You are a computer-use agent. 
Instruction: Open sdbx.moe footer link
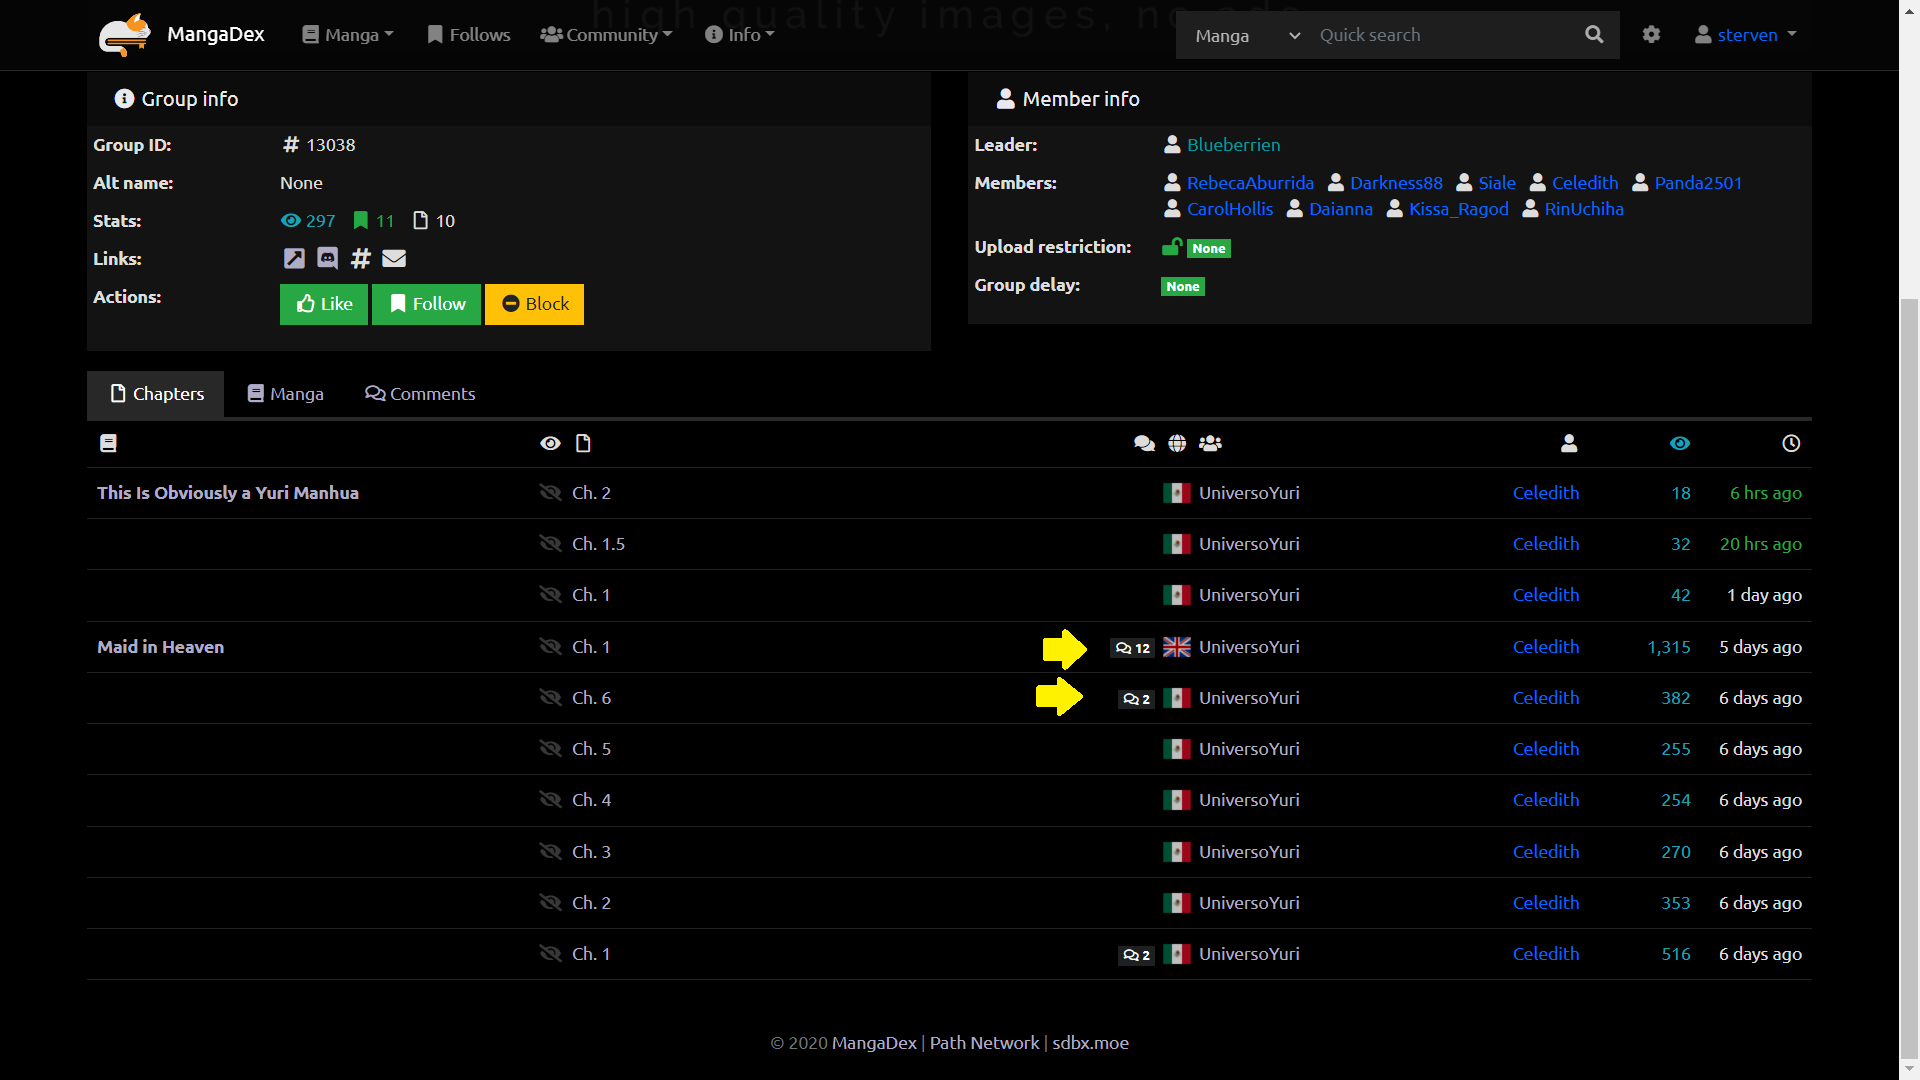pyautogui.click(x=1090, y=1043)
